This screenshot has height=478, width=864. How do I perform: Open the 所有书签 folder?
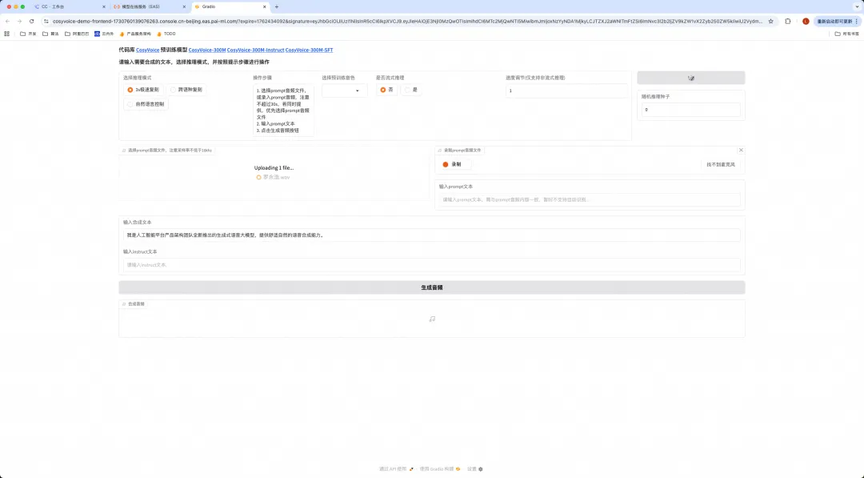coord(847,34)
